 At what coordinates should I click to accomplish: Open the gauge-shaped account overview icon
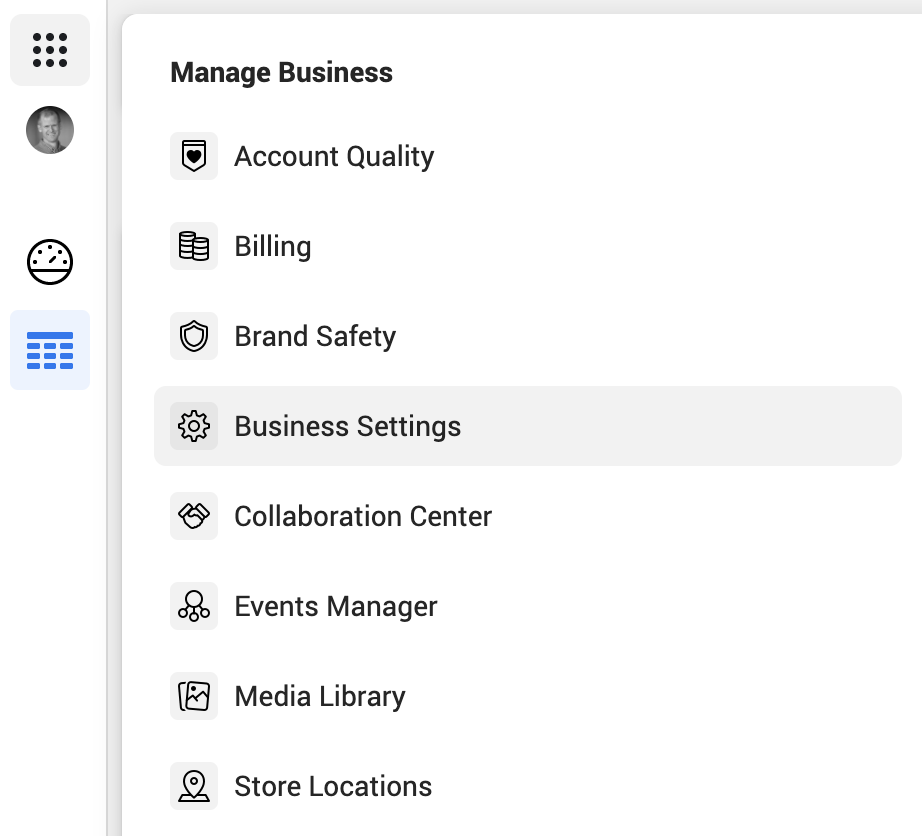click(50, 262)
